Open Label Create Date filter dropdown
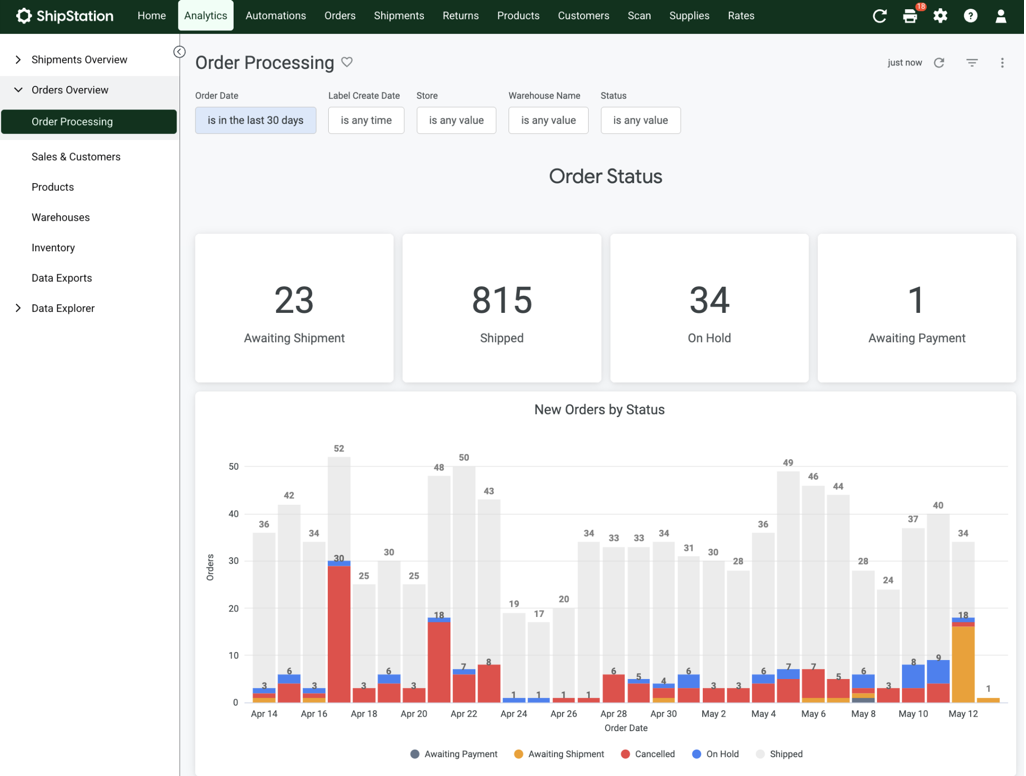Screen dimensions: 1026x776 click(x=366, y=120)
